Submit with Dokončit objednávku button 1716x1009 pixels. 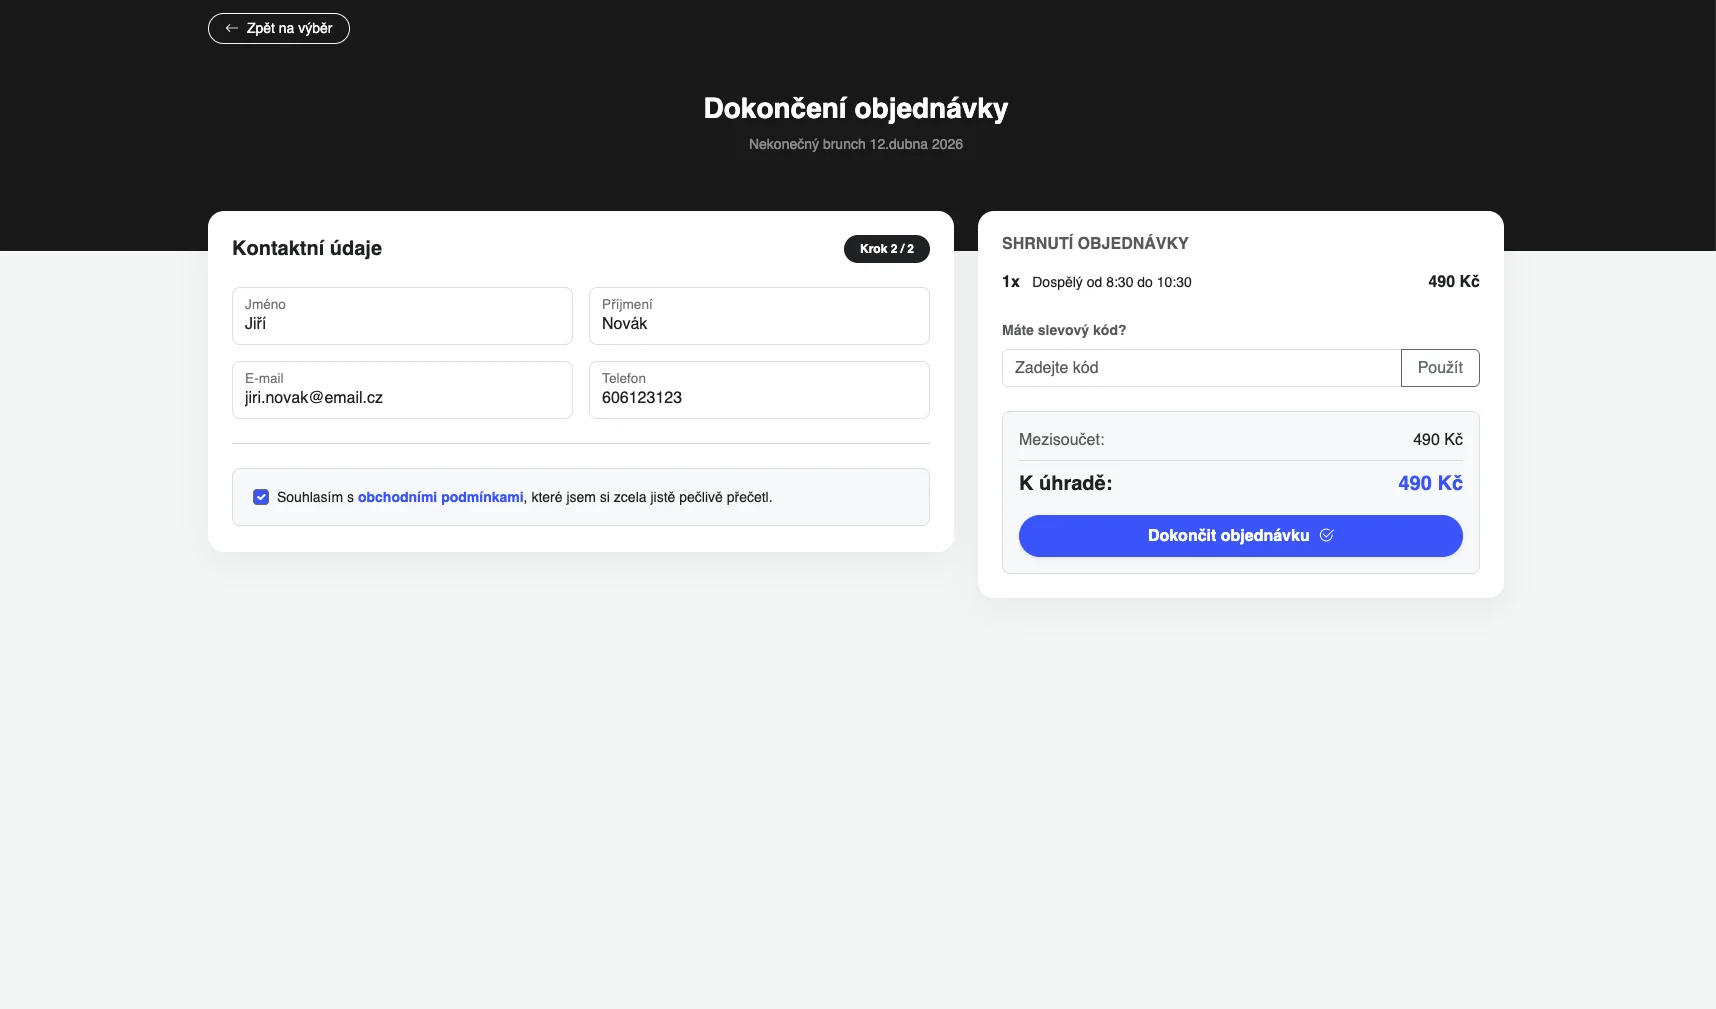[1240, 536]
